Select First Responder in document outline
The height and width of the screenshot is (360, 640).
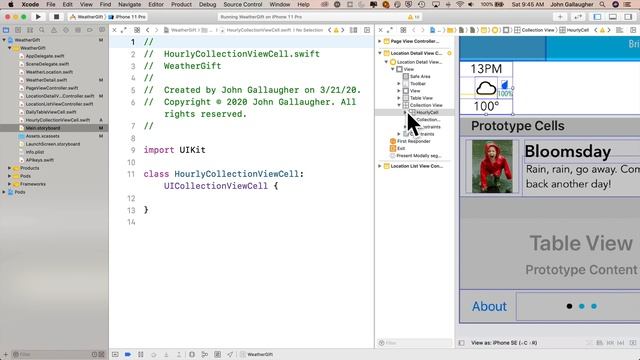(413, 141)
